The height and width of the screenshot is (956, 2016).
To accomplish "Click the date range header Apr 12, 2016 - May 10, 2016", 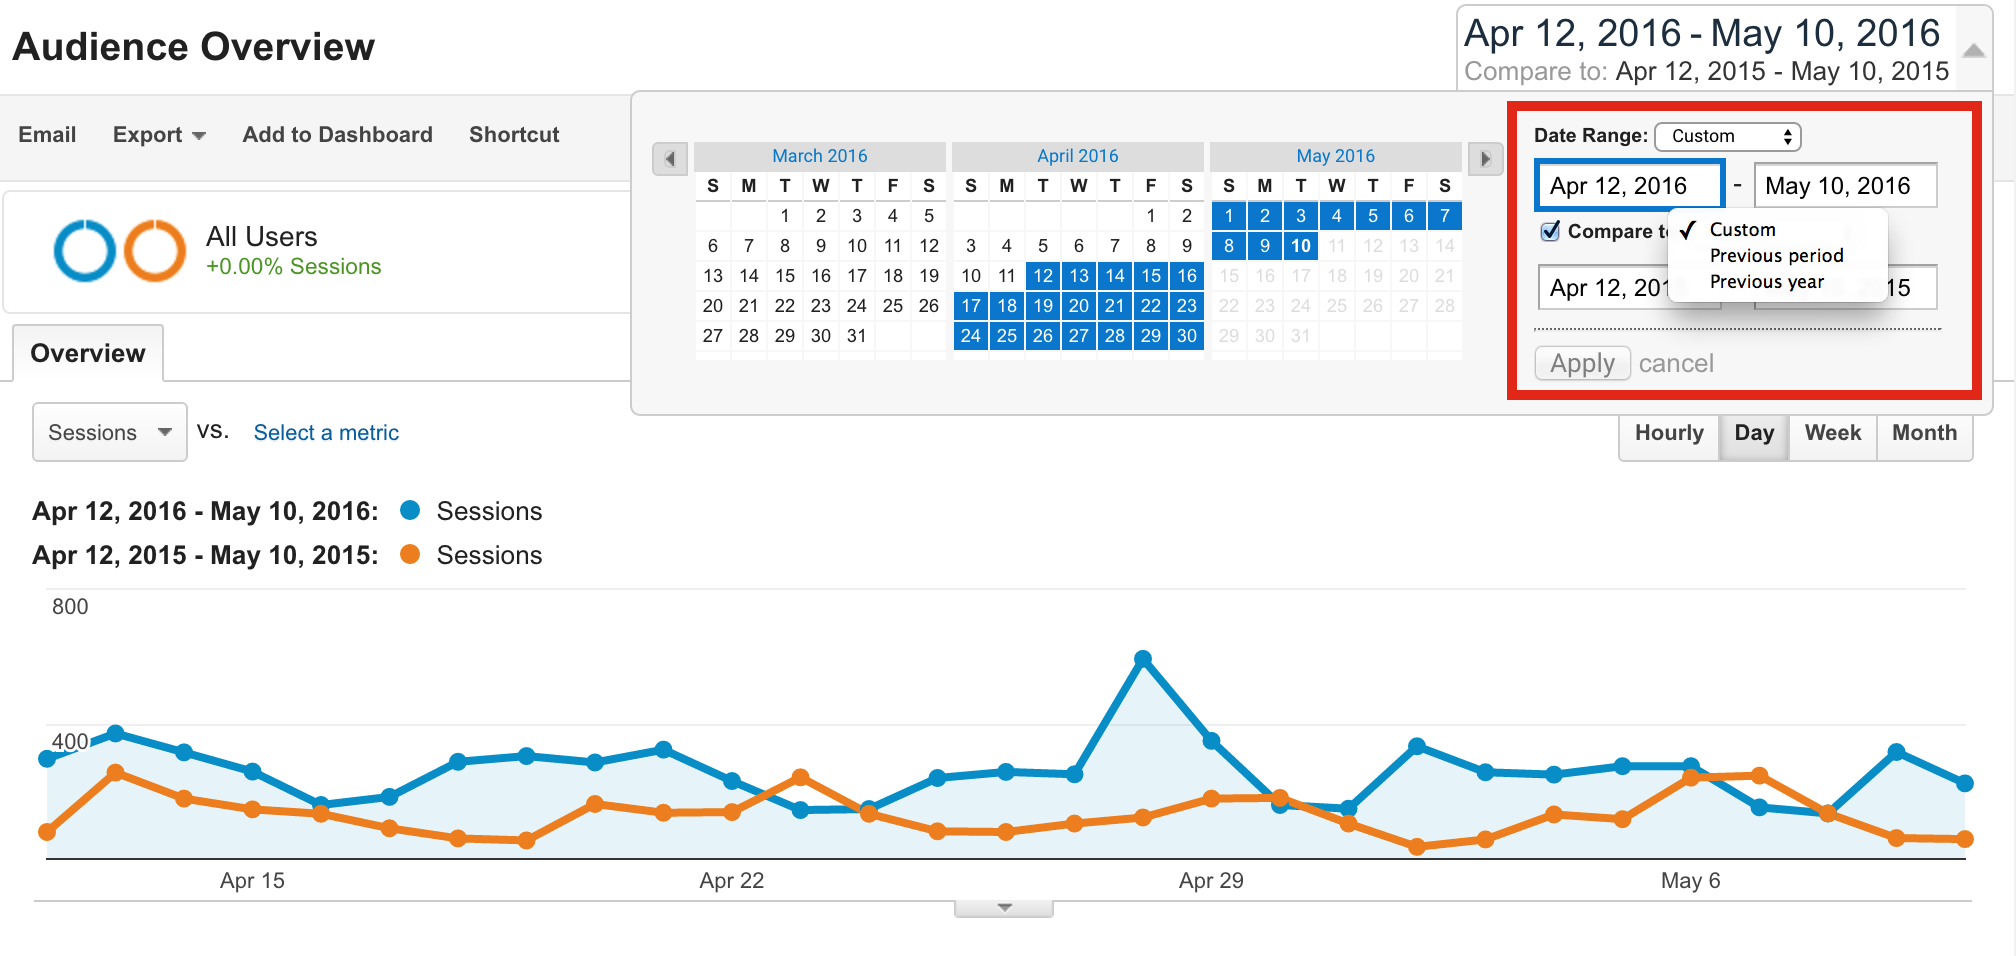I will (x=1702, y=34).
